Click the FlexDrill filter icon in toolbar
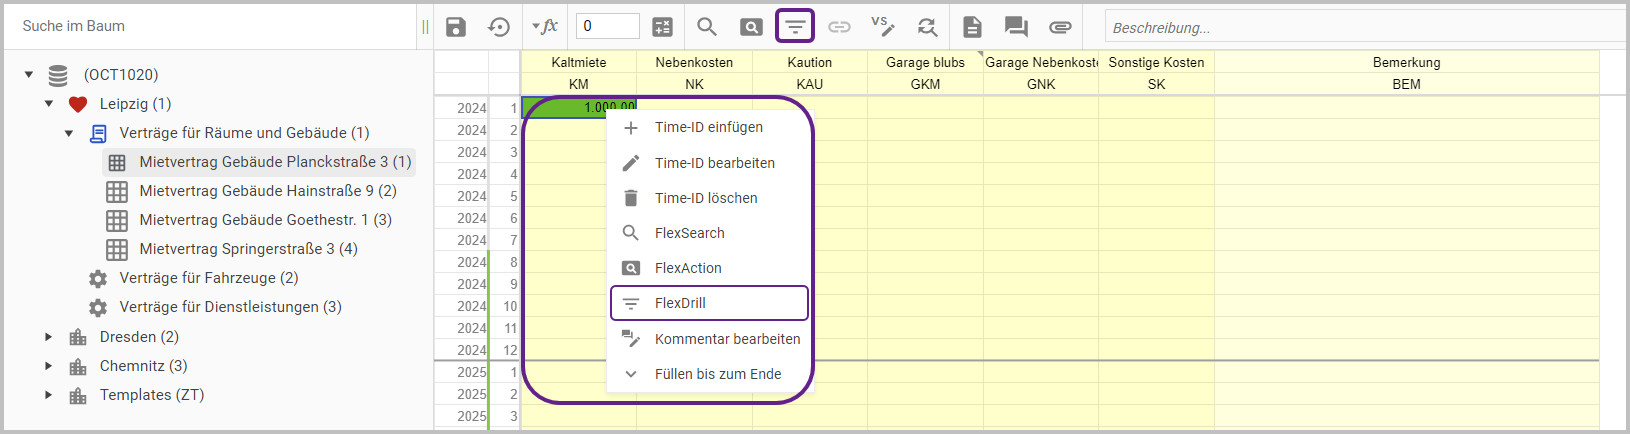This screenshot has width=1630, height=434. pyautogui.click(x=795, y=27)
